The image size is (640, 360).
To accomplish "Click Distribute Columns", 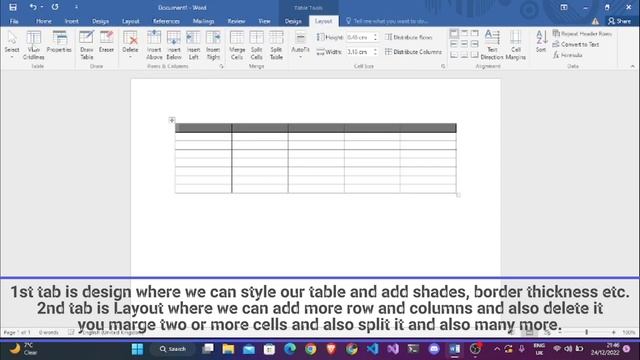I will [413, 52].
